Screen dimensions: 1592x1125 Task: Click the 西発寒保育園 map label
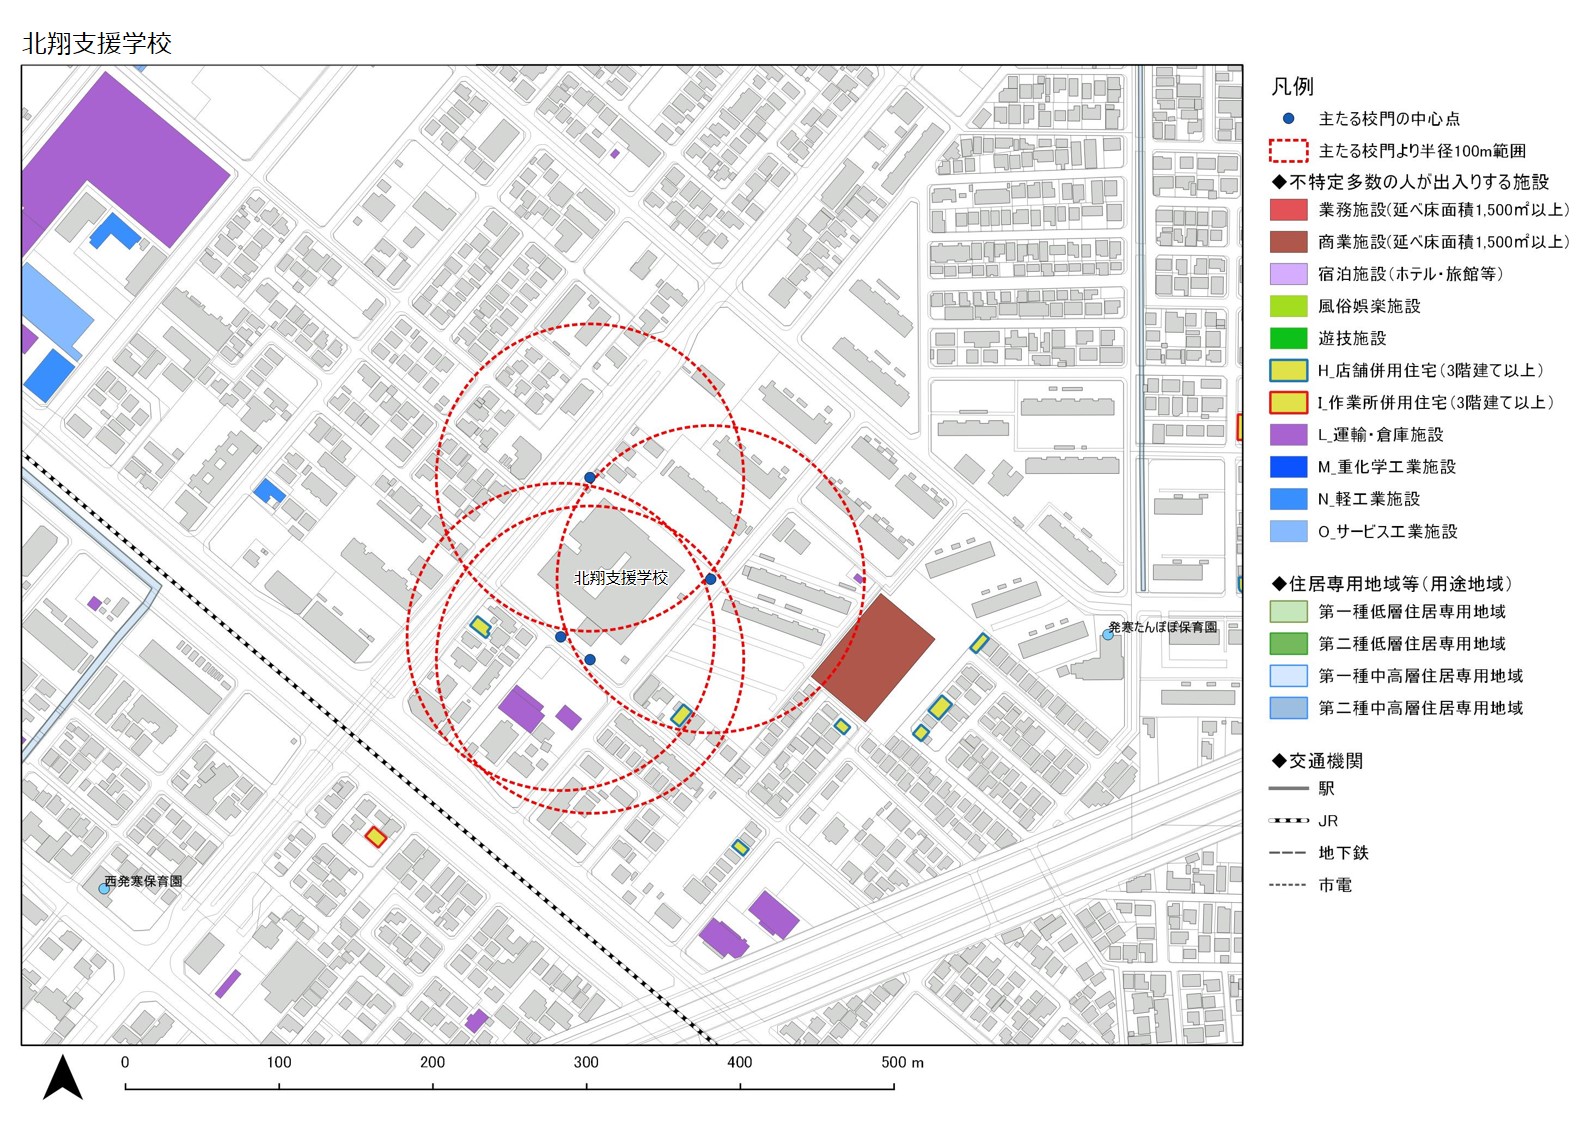144,881
